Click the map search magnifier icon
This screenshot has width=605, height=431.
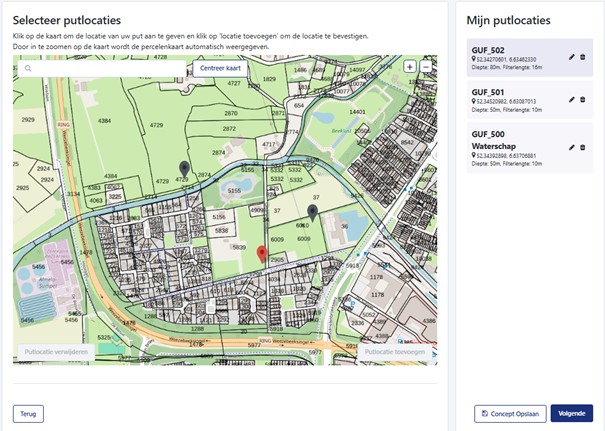[28, 69]
